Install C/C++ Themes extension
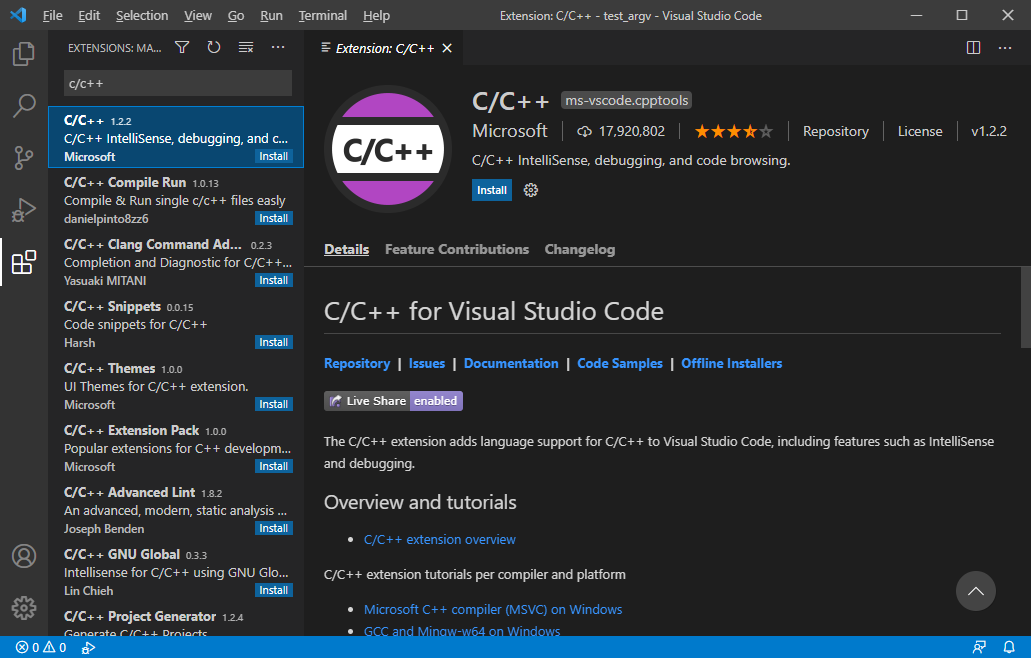The height and width of the screenshot is (658, 1031). pos(274,404)
